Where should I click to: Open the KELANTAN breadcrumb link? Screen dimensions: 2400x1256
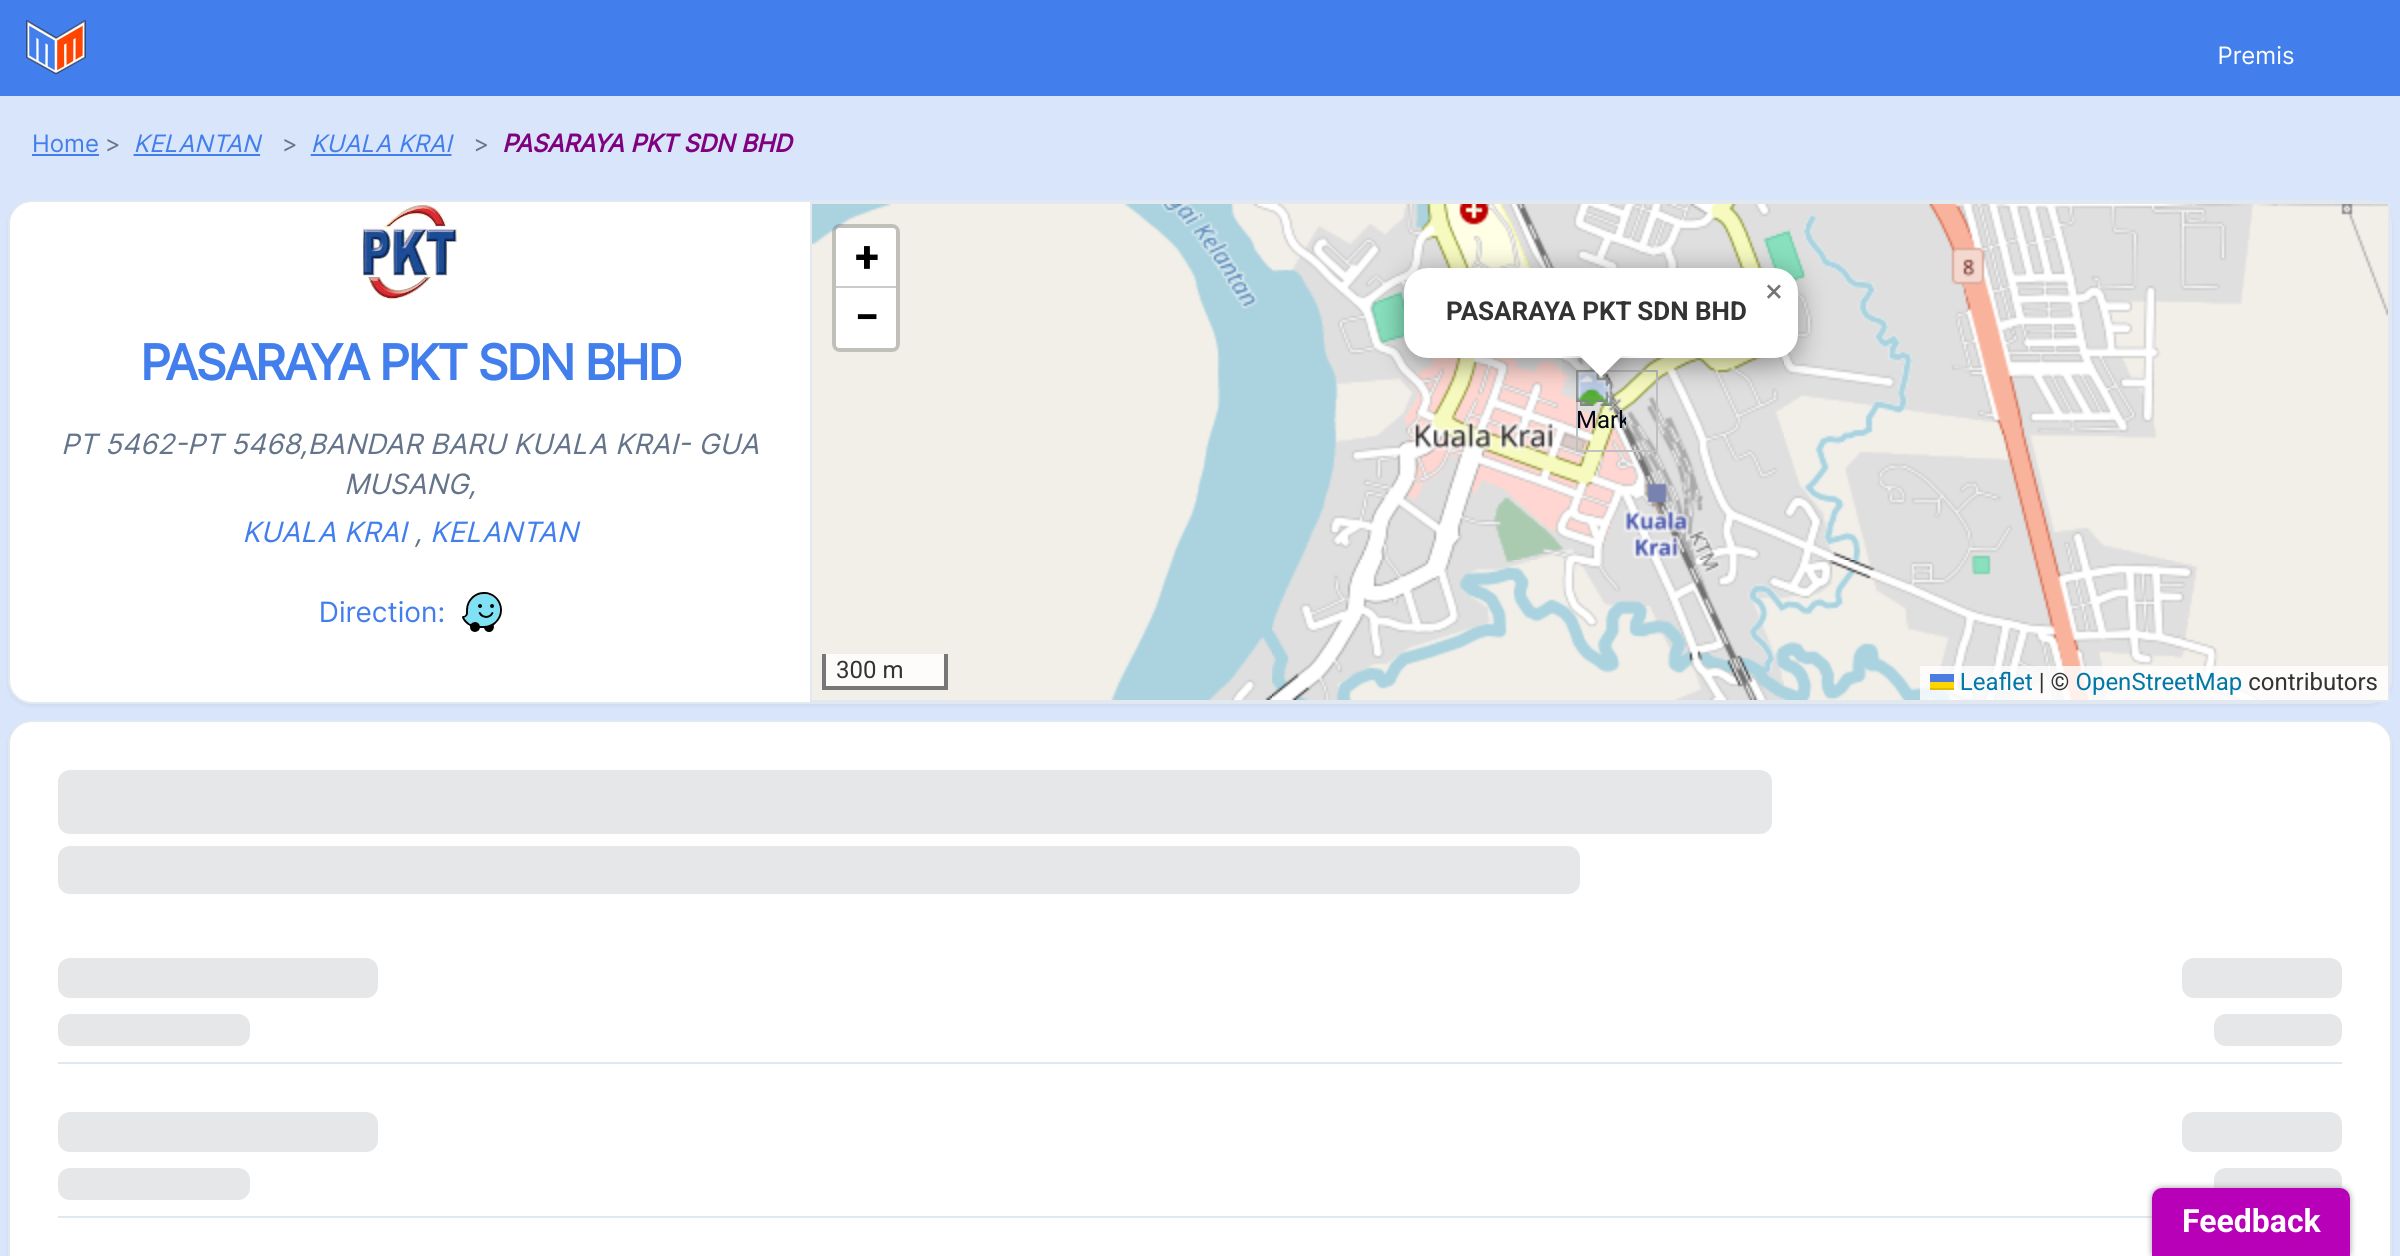click(x=197, y=144)
